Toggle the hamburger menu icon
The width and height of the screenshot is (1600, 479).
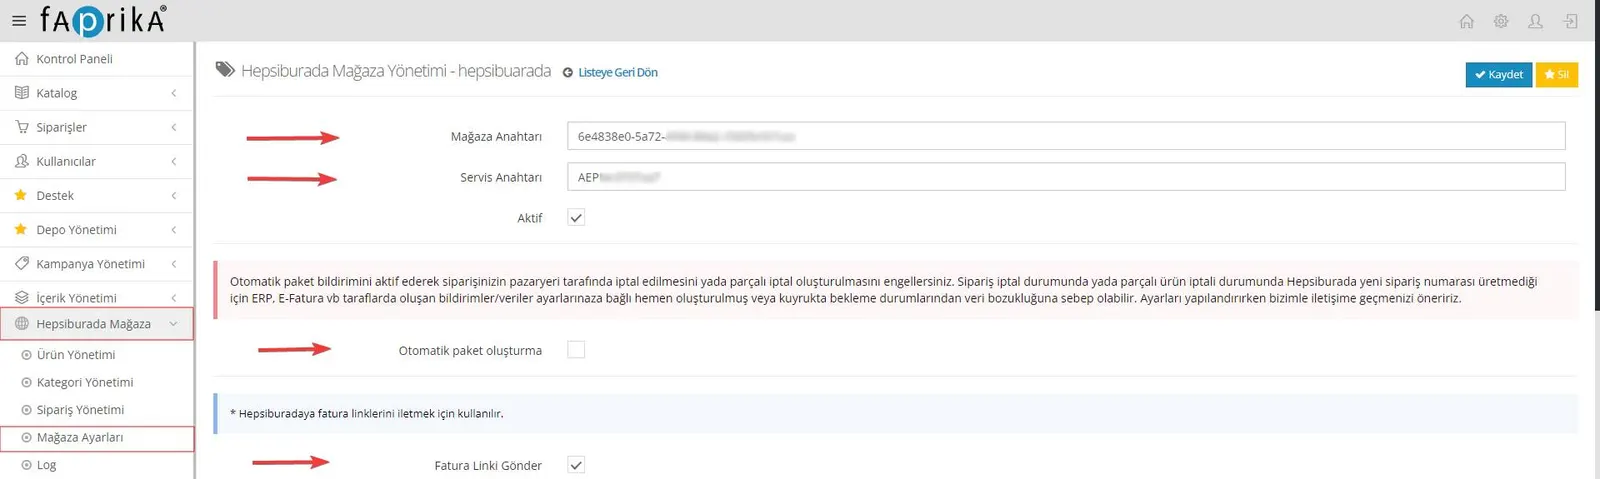point(19,21)
